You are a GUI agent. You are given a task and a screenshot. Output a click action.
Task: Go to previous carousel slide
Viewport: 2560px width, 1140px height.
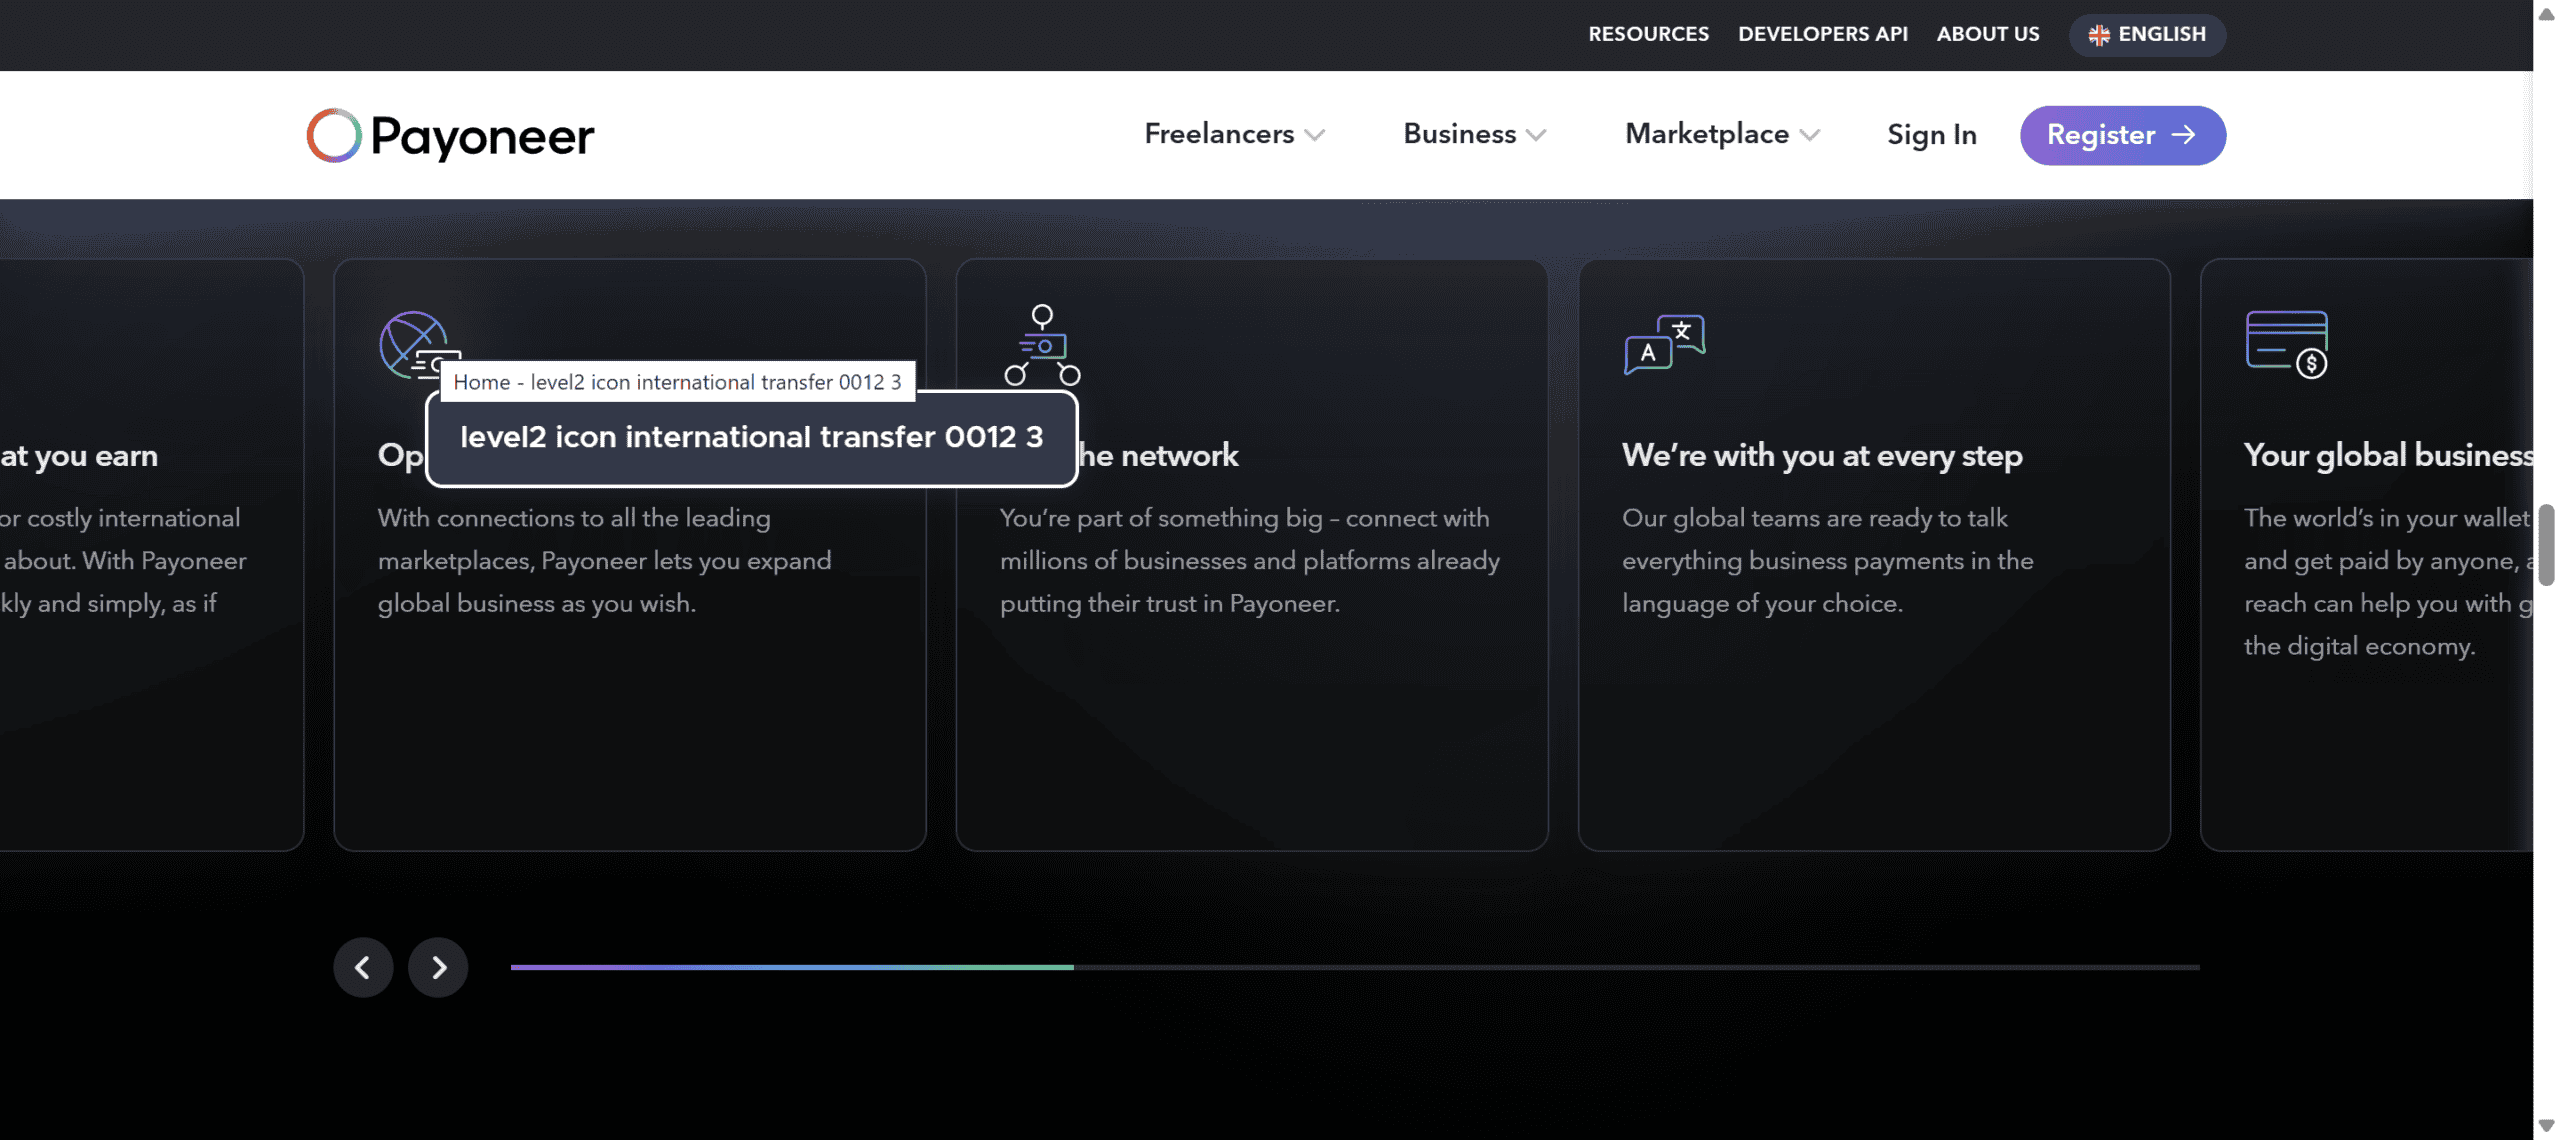(363, 967)
